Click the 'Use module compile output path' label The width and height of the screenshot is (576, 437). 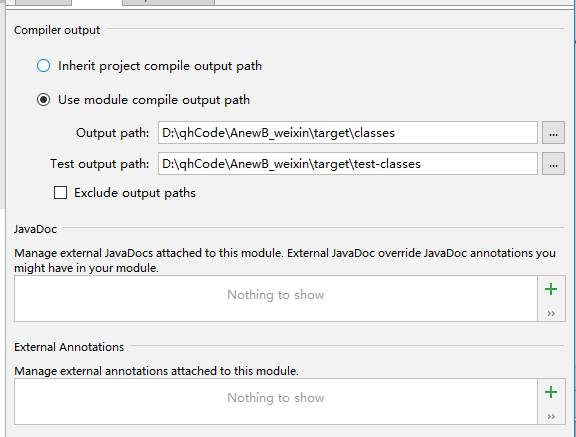click(x=154, y=100)
